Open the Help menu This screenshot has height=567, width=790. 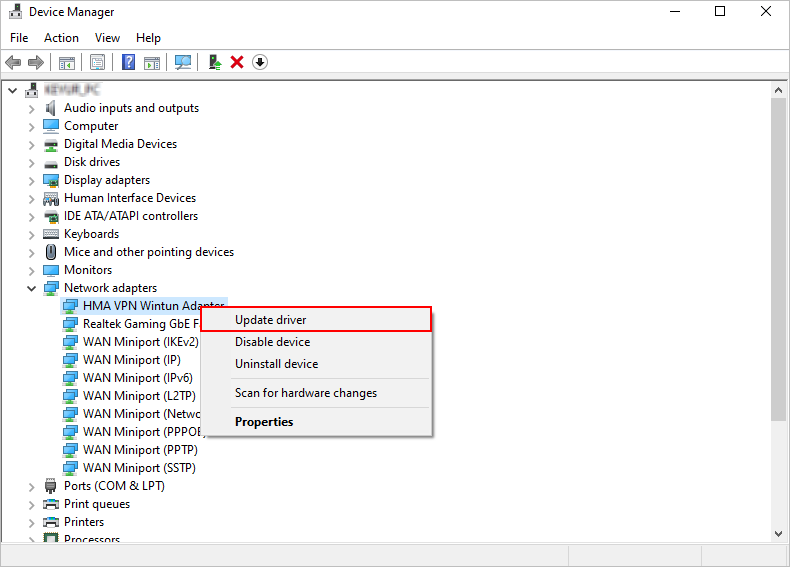coord(148,38)
